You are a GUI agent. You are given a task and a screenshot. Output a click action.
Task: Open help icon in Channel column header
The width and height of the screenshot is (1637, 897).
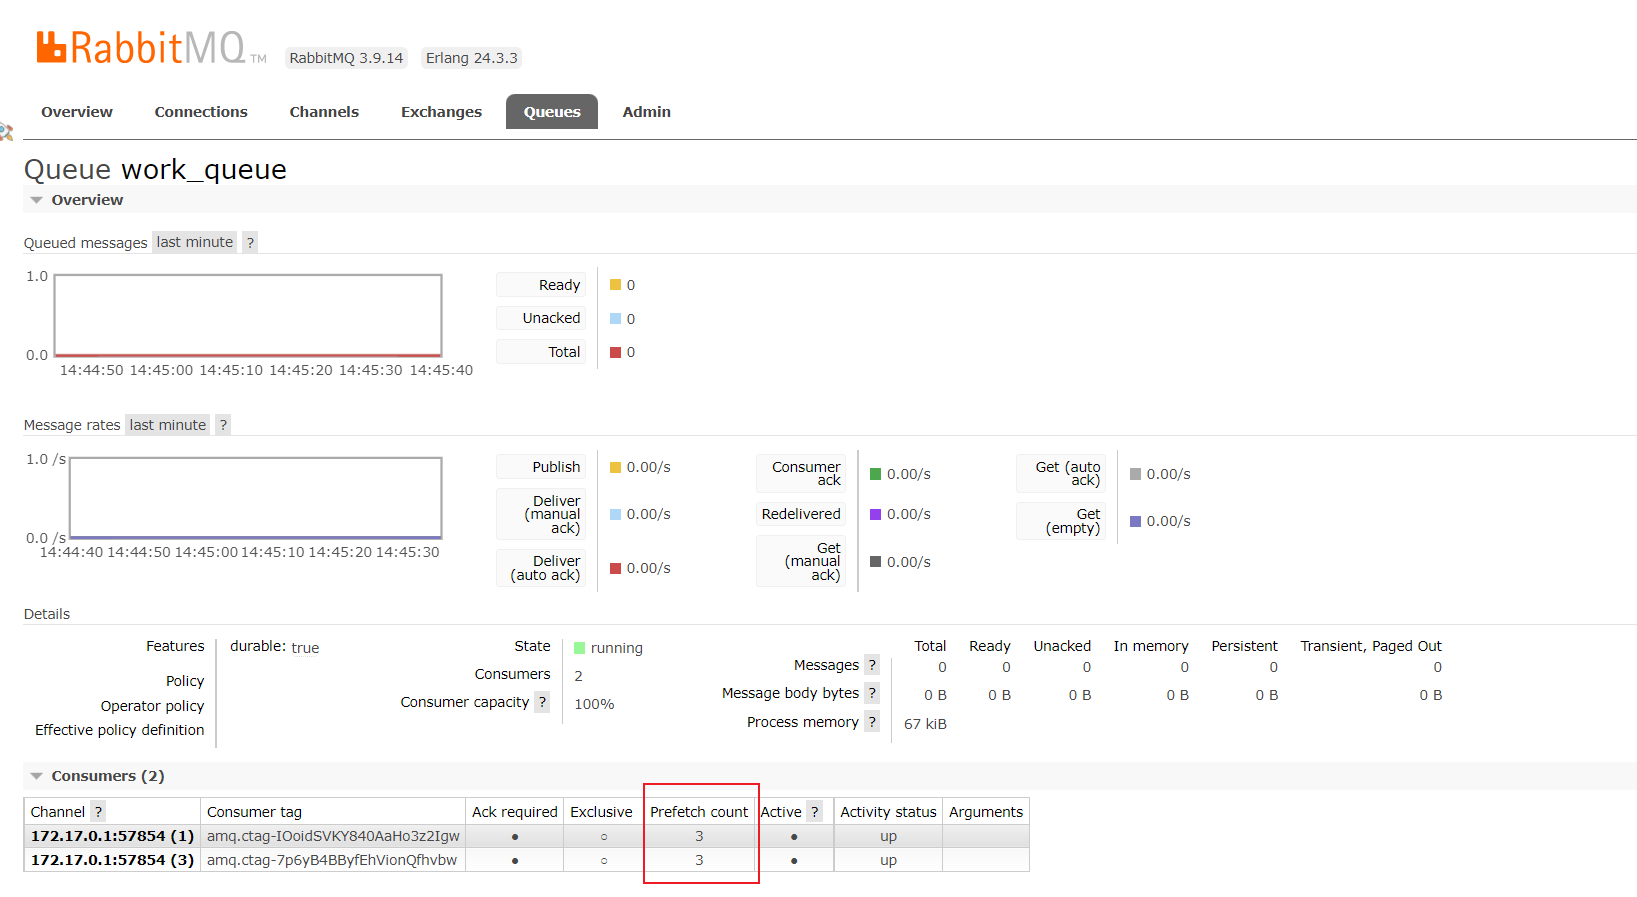point(98,812)
